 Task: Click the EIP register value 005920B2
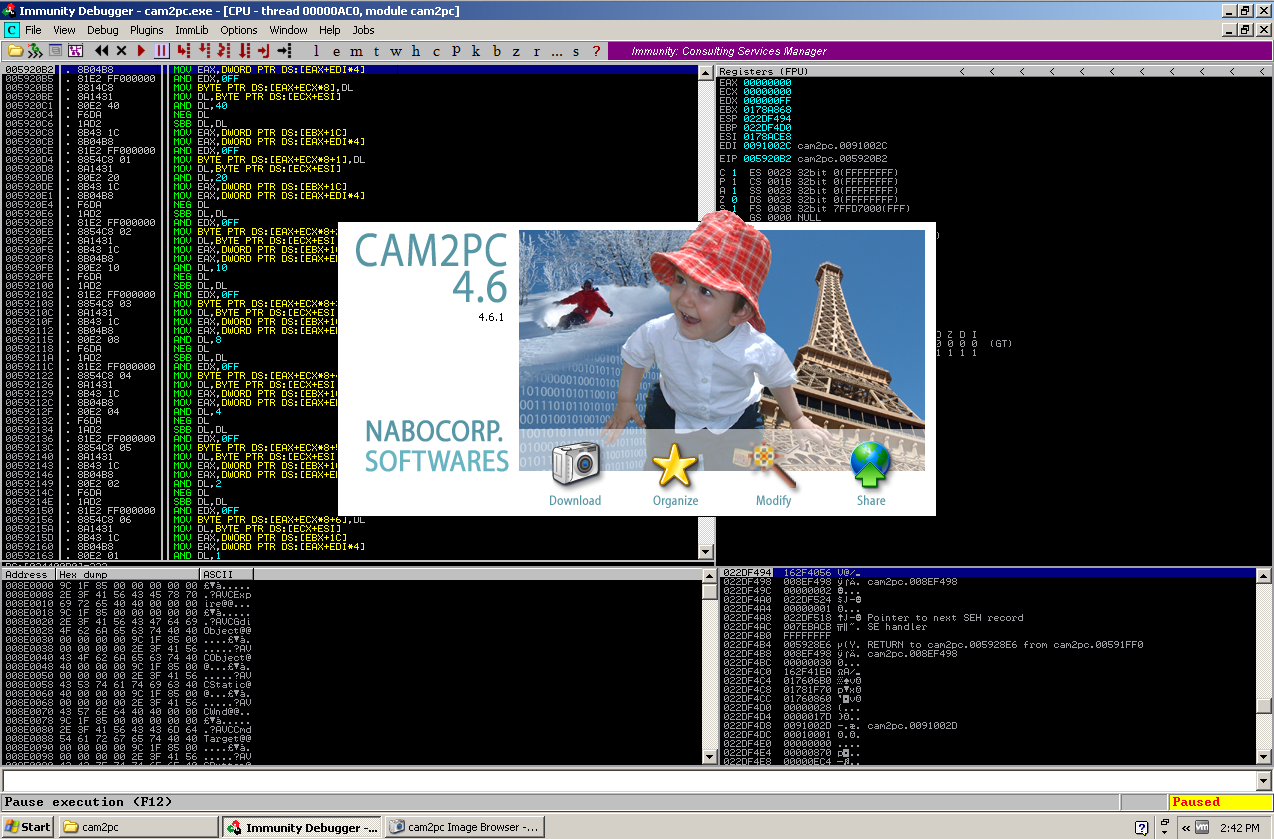coord(767,158)
